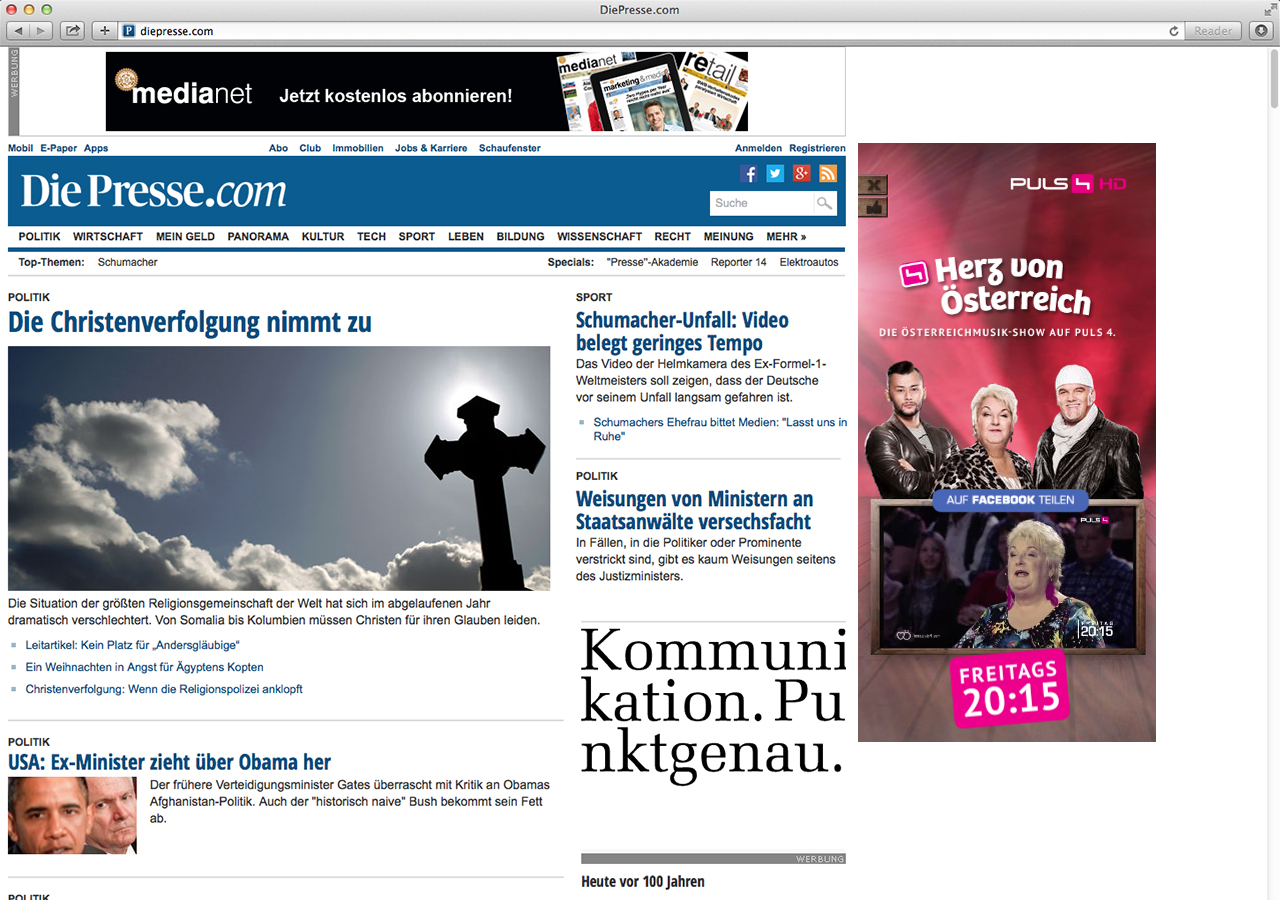
Task: Open the PANORAMA navigation section
Action: 258,237
